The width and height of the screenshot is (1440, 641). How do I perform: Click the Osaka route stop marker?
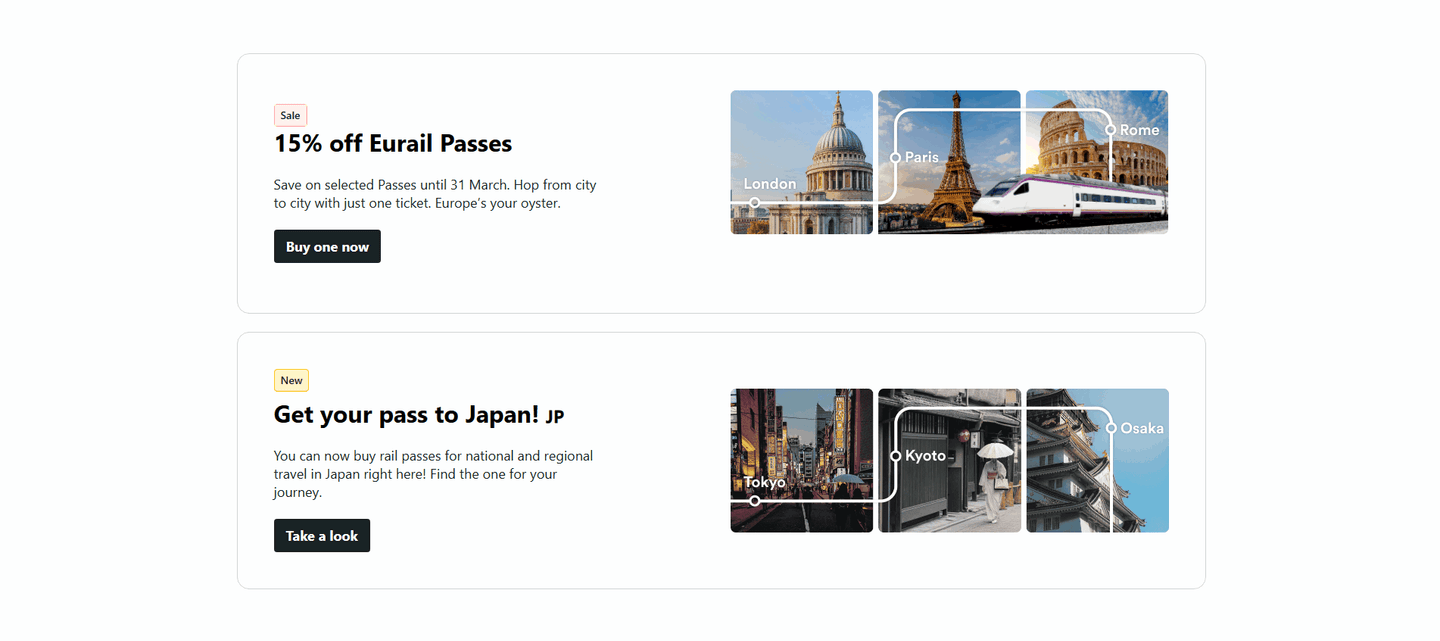[1110, 428]
